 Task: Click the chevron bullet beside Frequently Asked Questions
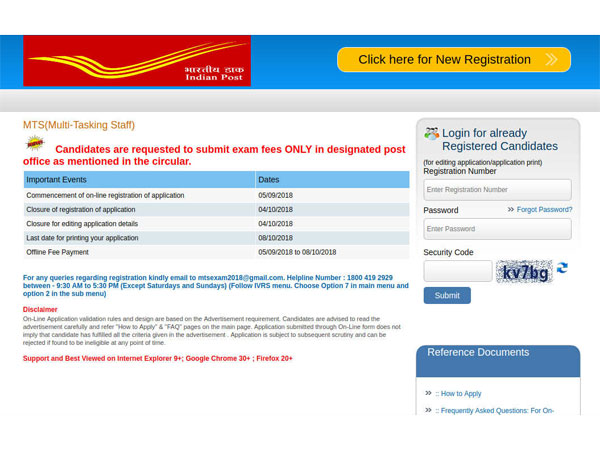click(428, 410)
